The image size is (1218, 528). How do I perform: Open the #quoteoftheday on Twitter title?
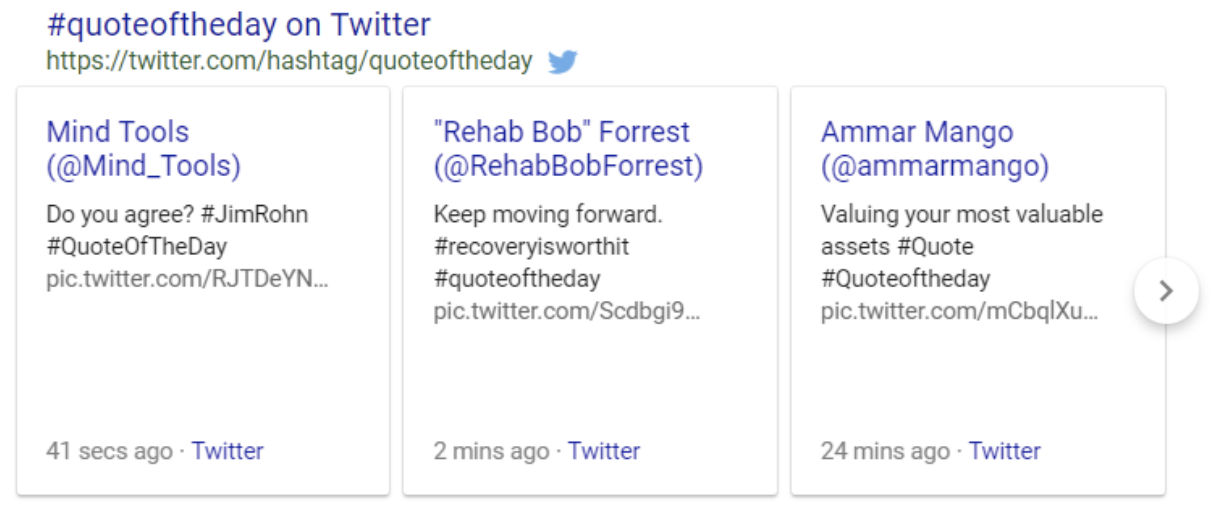(x=238, y=23)
